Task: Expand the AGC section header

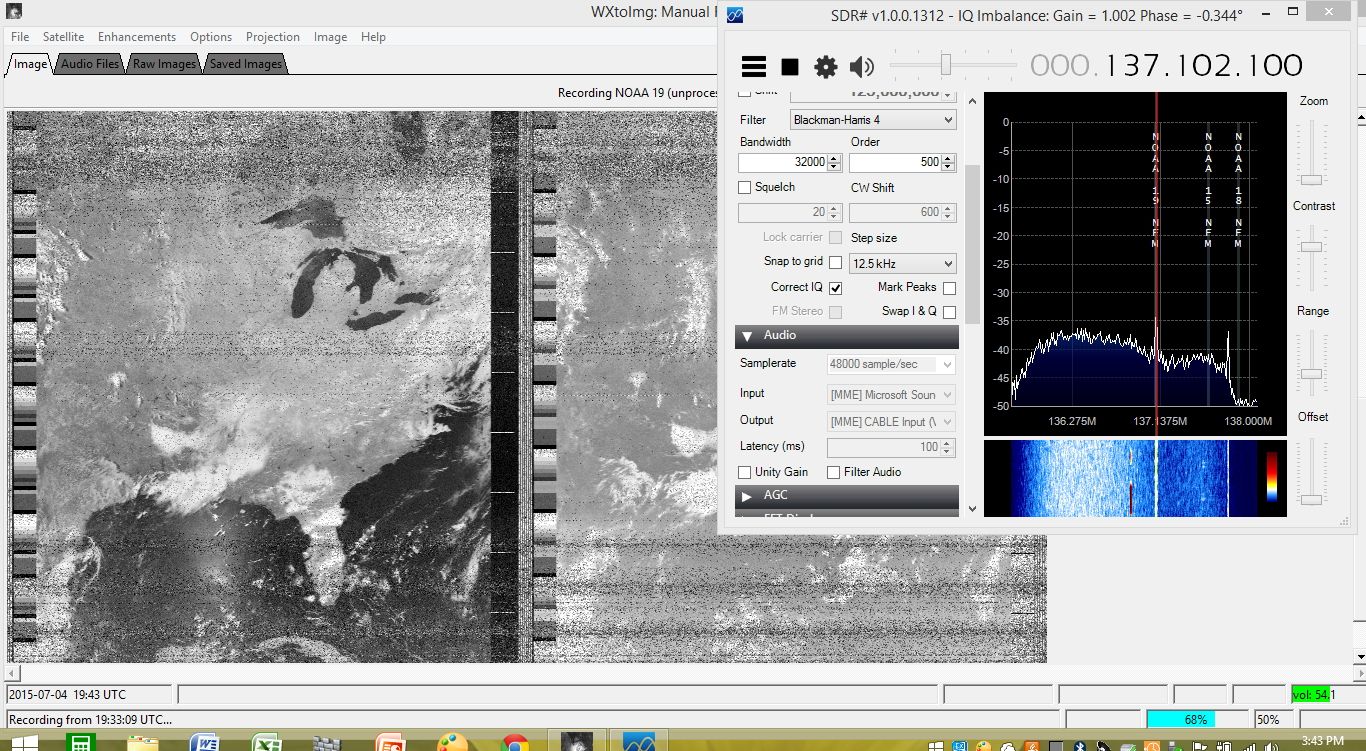Action: [846, 495]
